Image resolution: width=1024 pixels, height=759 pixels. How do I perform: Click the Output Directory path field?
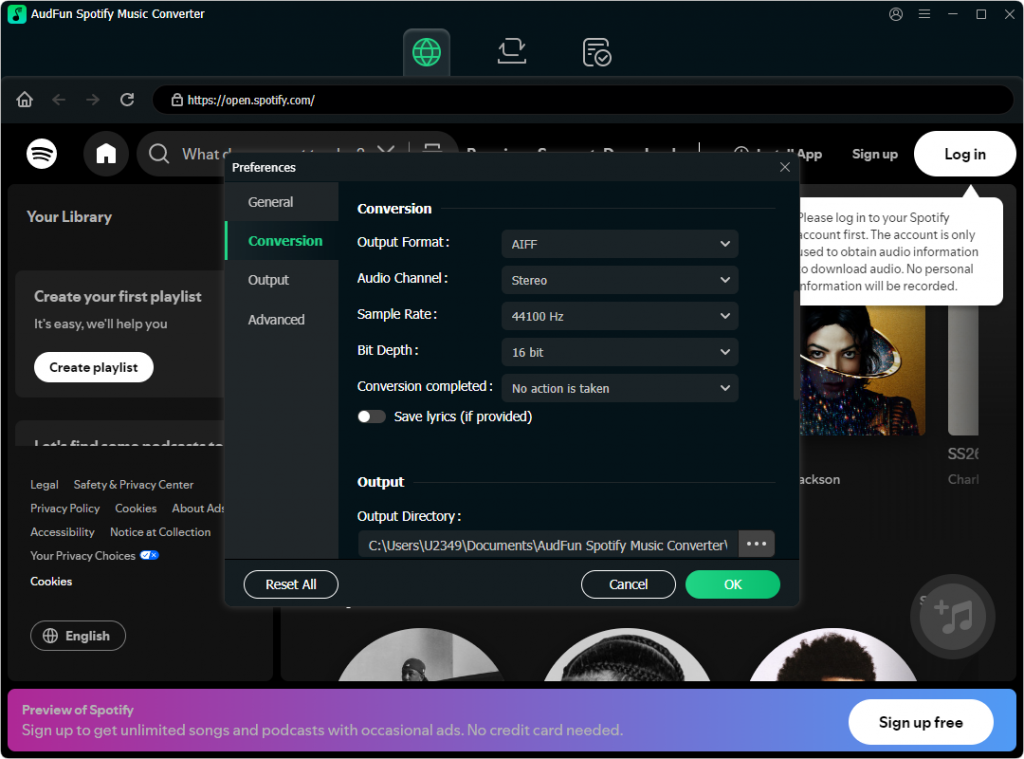548,544
